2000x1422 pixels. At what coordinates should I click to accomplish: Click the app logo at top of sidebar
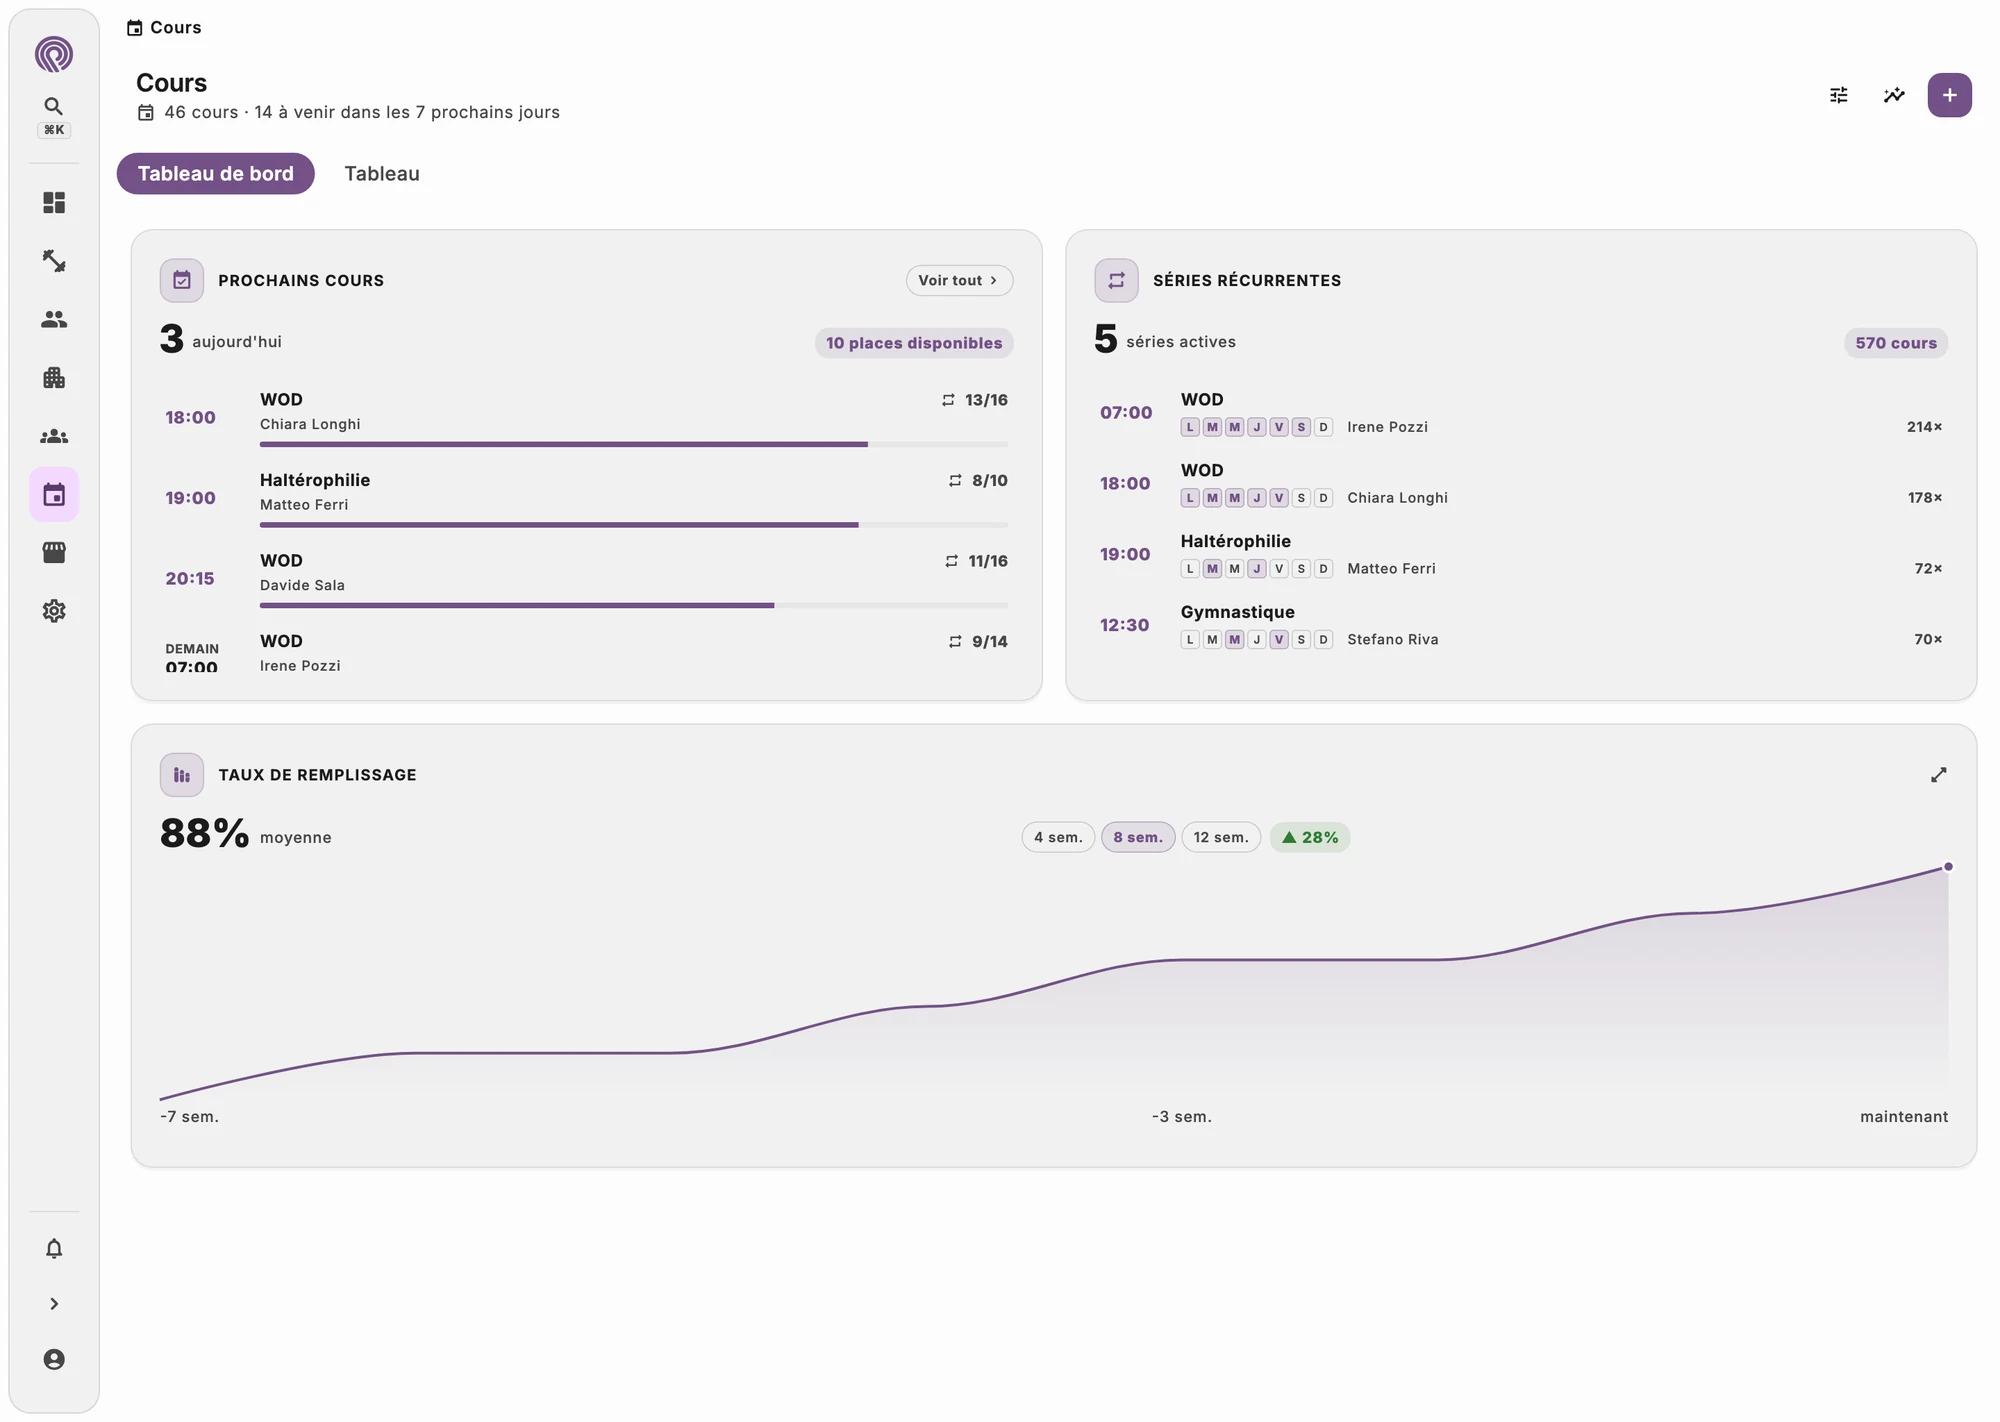pyautogui.click(x=54, y=54)
